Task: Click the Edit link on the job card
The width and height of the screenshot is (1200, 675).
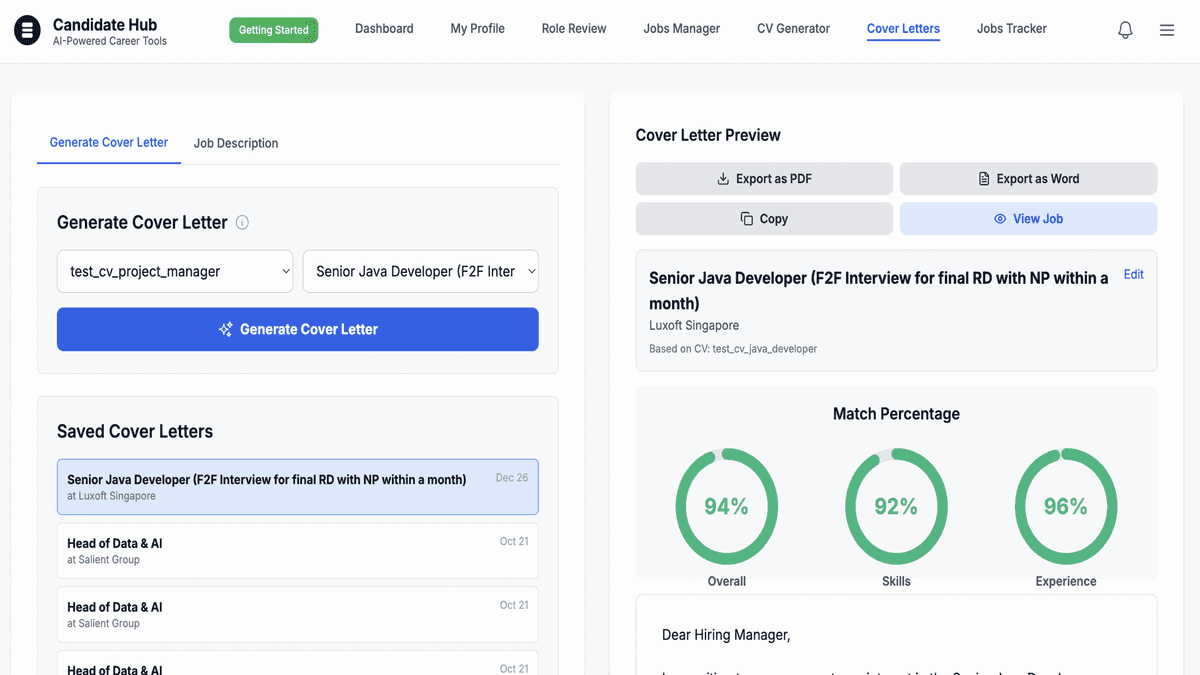Action: point(1133,275)
